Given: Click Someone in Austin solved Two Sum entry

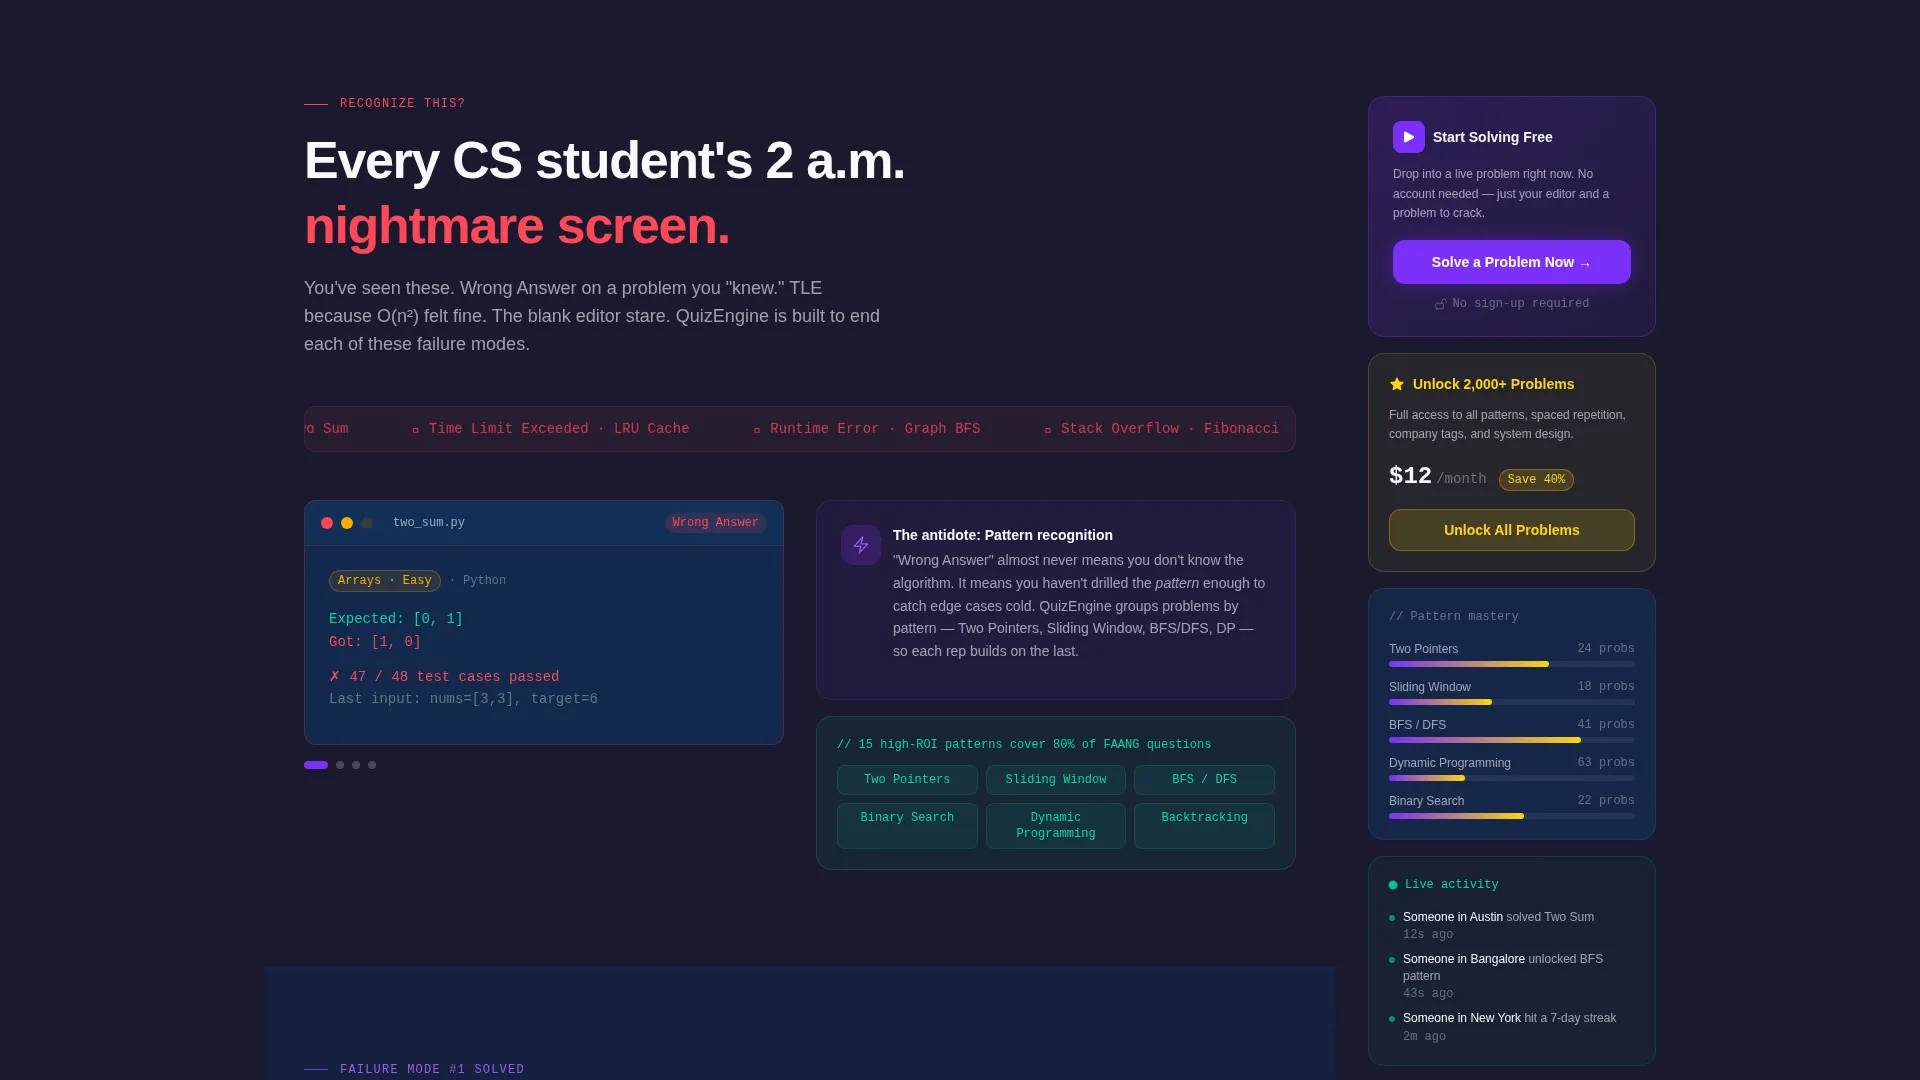Looking at the screenshot, I should [x=1512, y=925].
